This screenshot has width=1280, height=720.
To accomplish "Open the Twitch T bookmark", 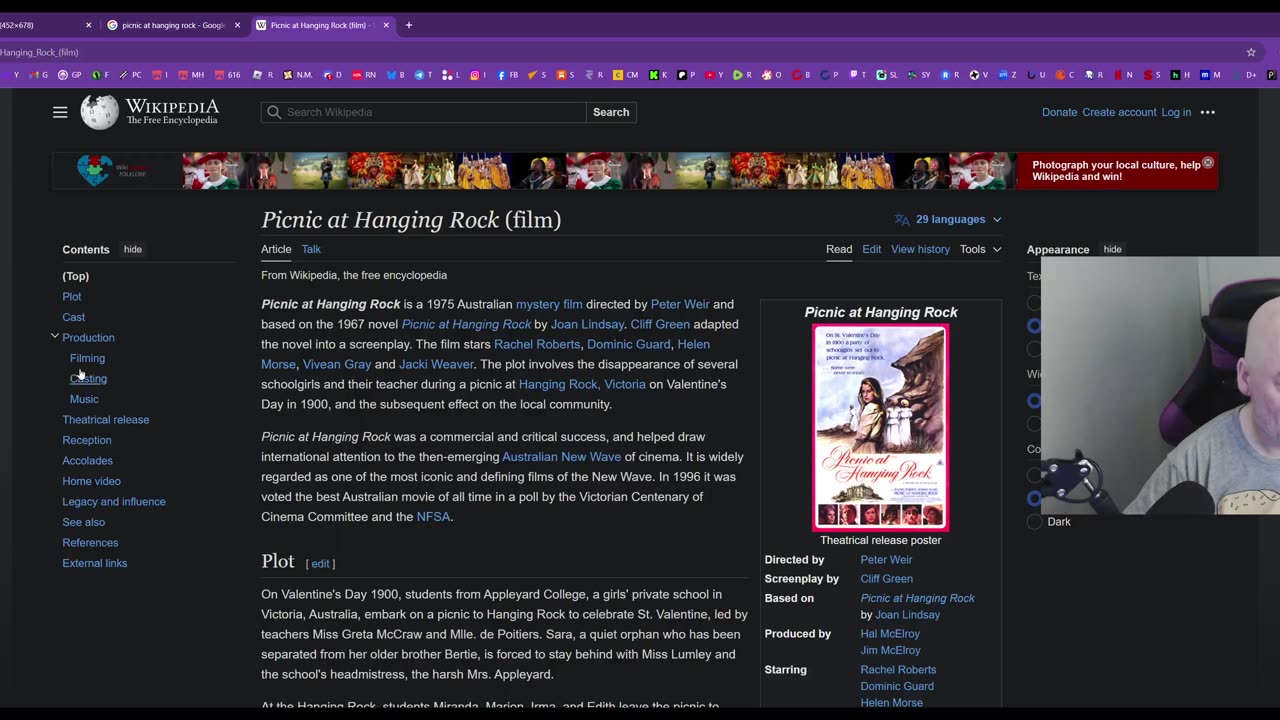I will coord(858,74).
